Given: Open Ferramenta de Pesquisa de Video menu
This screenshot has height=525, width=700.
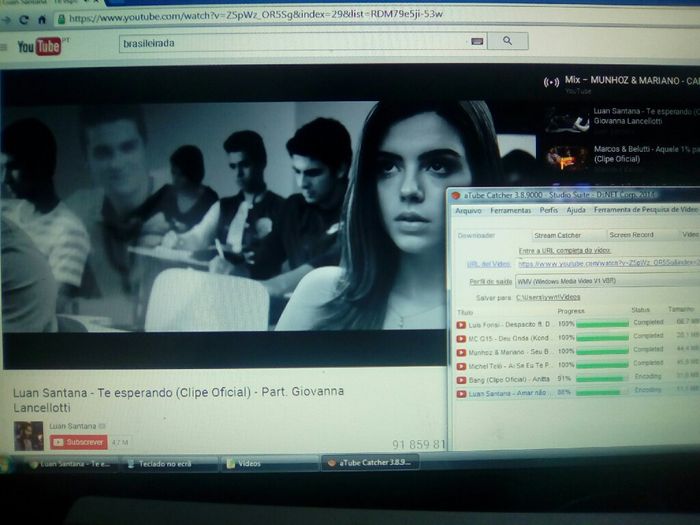Looking at the screenshot, I should pos(646,209).
